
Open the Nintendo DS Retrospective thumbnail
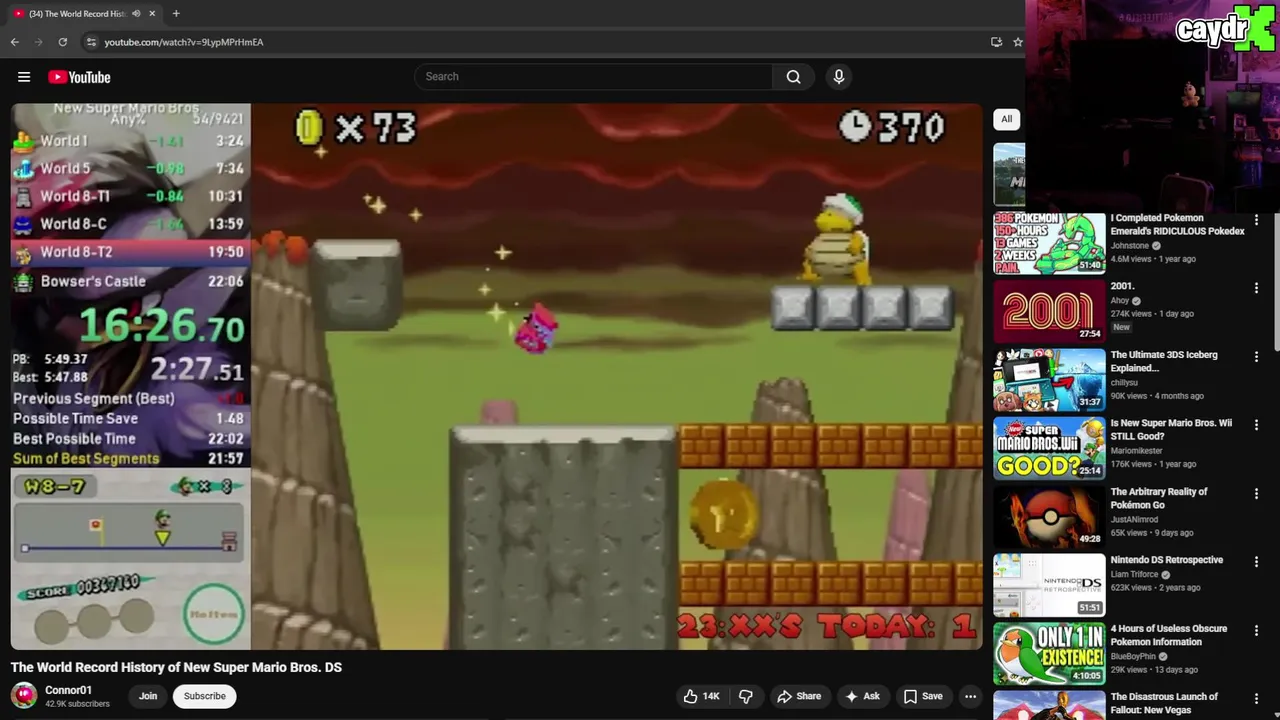(x=1049, y=585)
